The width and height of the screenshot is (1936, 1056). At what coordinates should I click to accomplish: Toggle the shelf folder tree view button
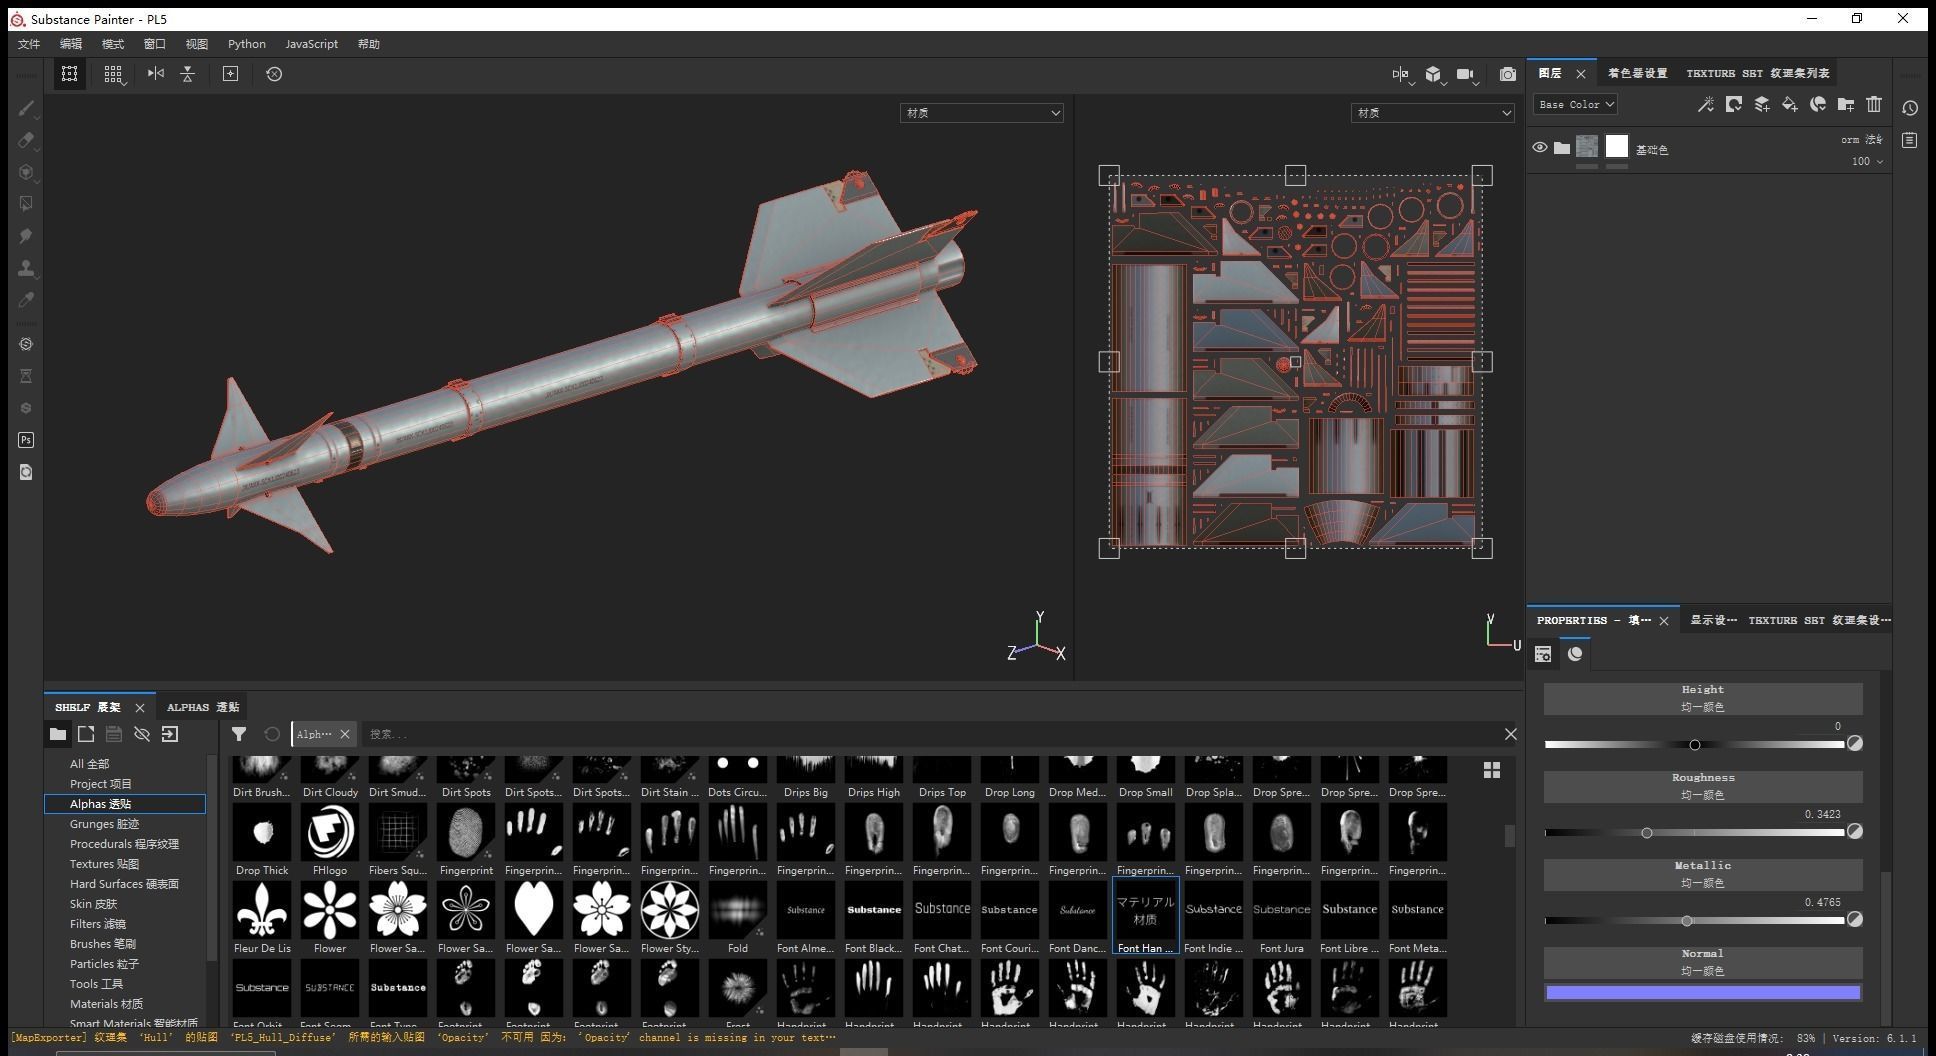58,734
